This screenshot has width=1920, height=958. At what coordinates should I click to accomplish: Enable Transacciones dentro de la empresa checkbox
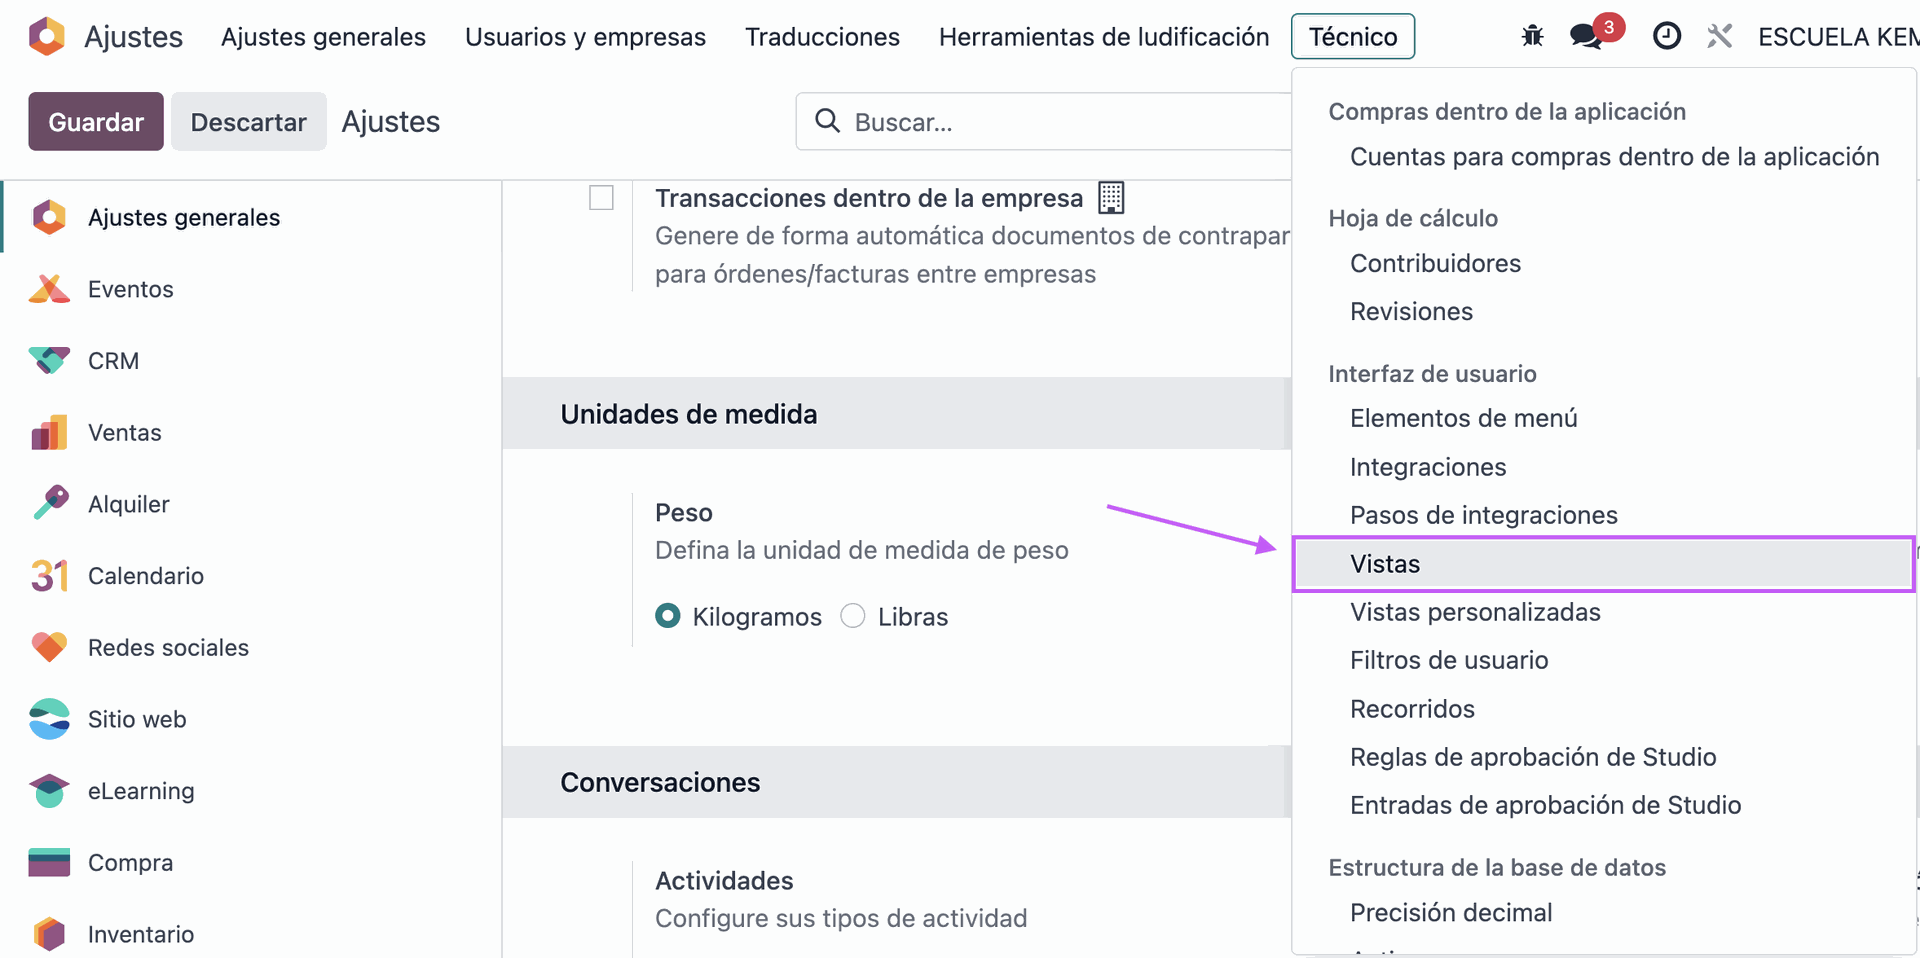click(601, 198)
